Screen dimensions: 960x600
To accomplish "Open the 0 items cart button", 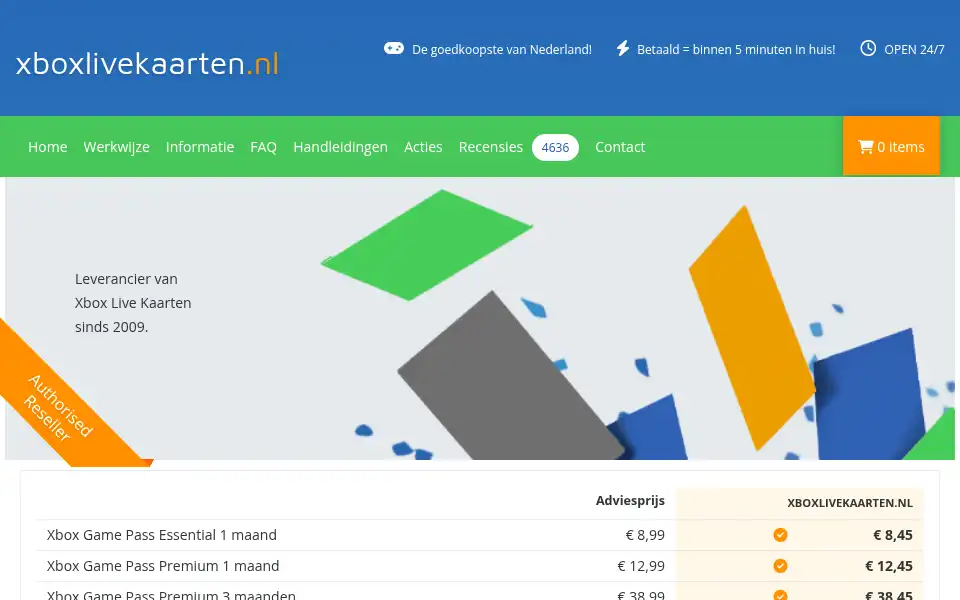I will click(891, 146).
